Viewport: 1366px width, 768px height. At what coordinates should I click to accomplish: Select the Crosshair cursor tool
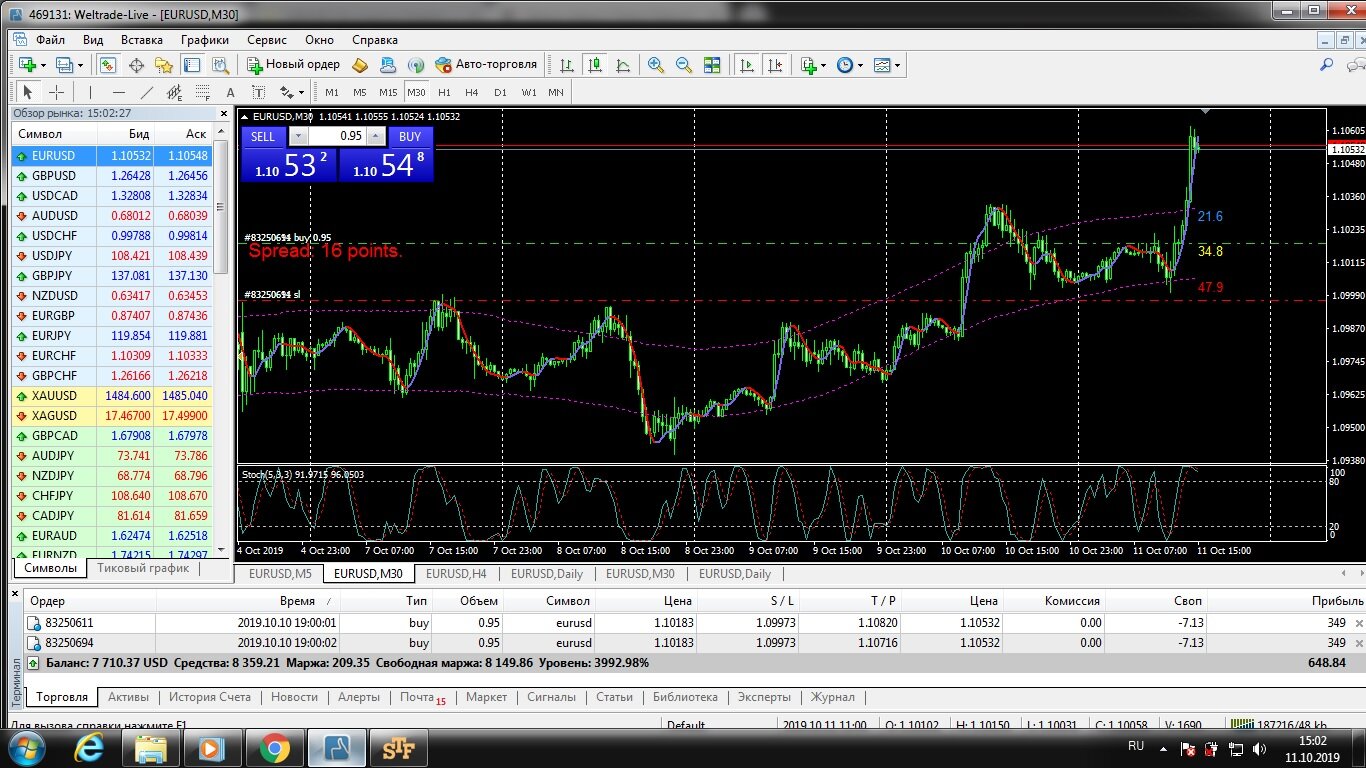coord(57,92)
